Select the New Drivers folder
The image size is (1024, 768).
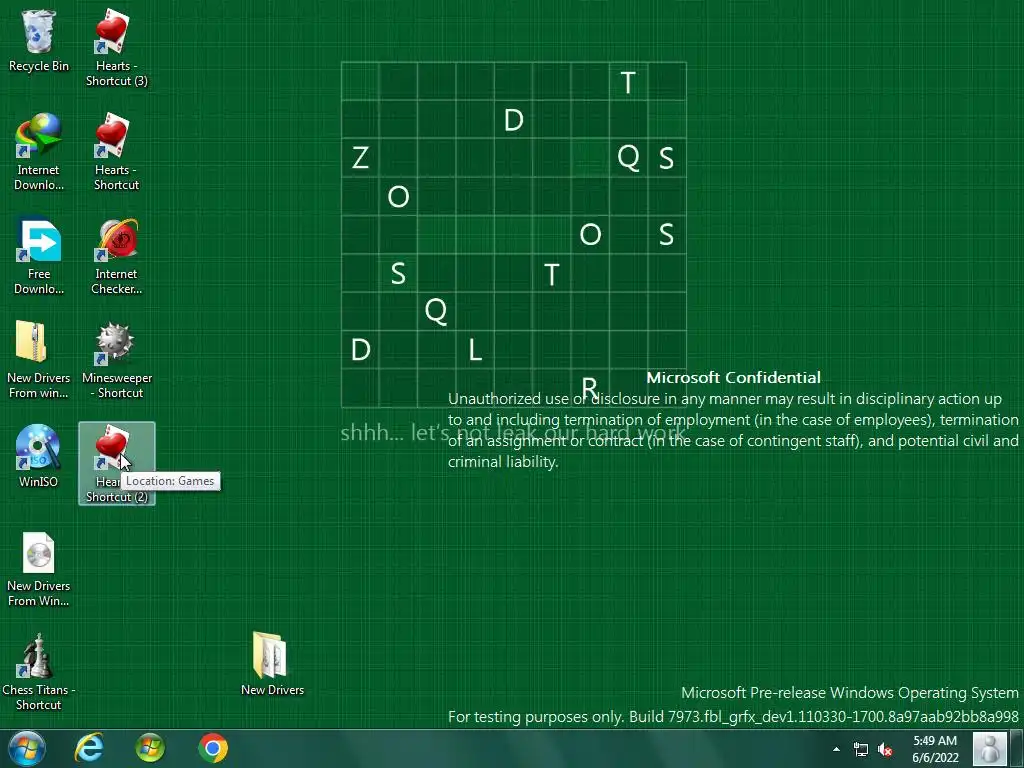pos(272,664)
